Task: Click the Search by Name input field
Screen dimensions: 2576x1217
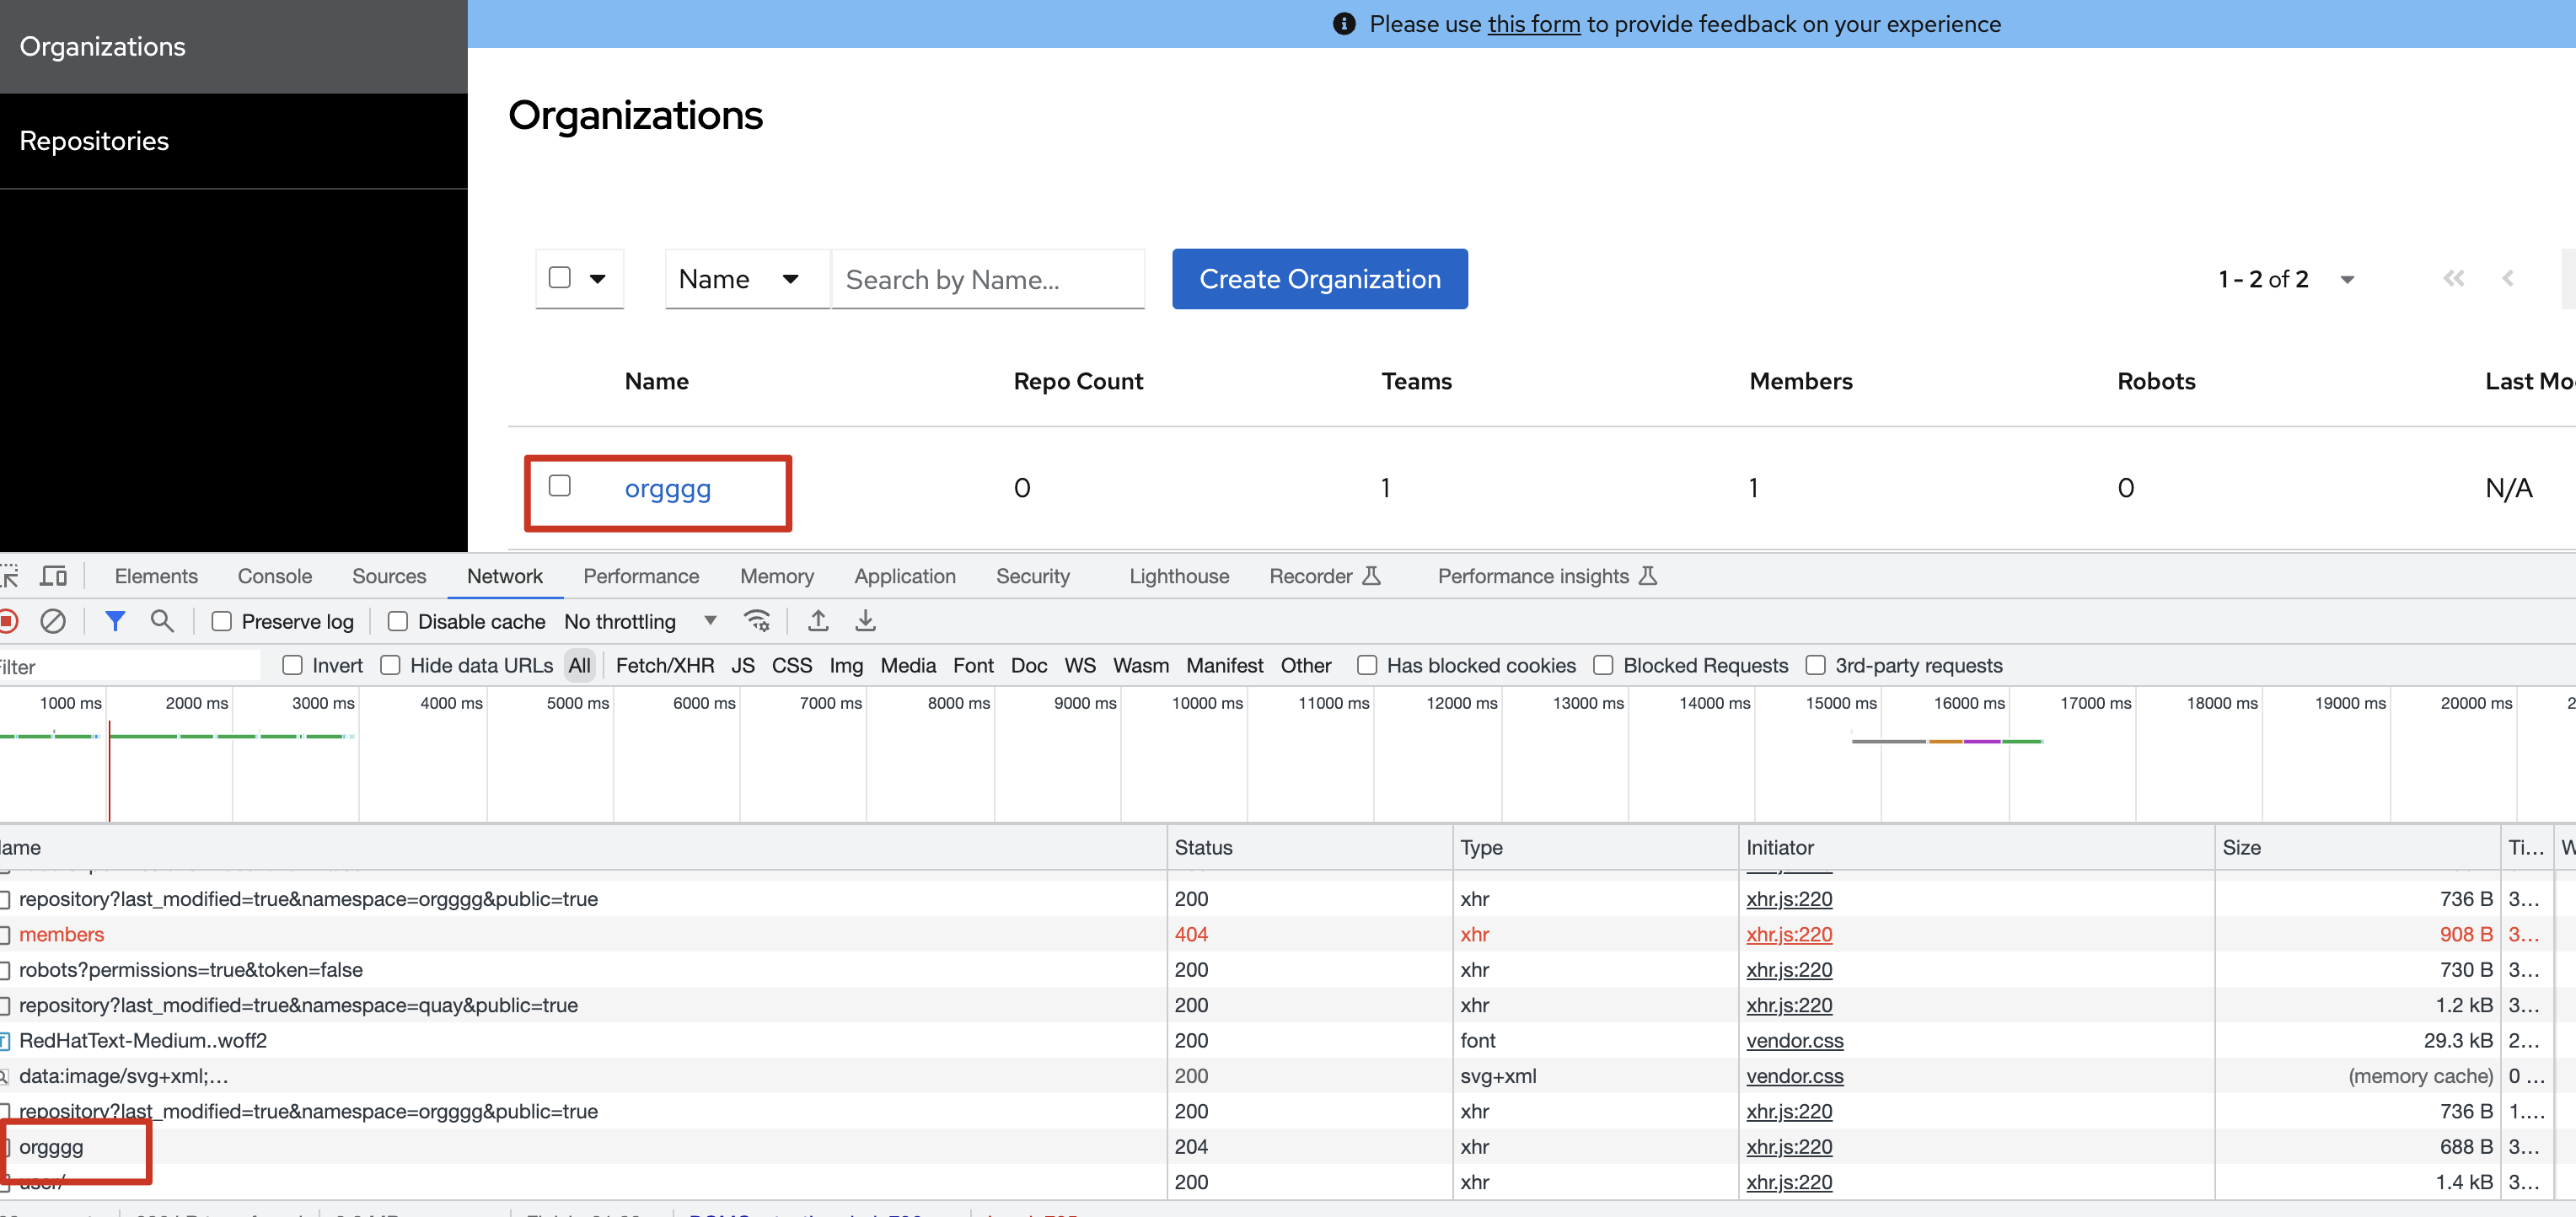Action: (987, 279)
